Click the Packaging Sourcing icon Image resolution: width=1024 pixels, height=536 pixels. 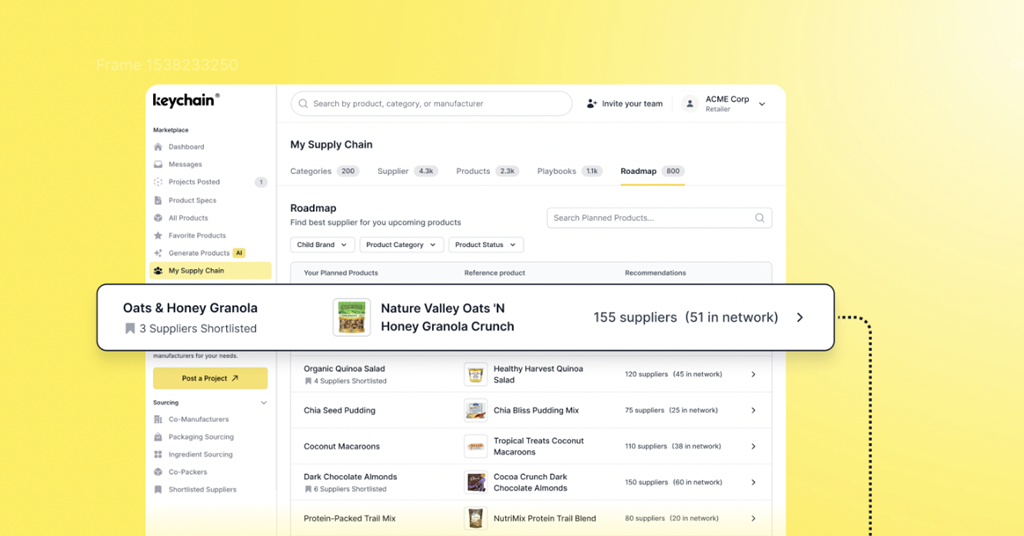(x=158, y=437)
